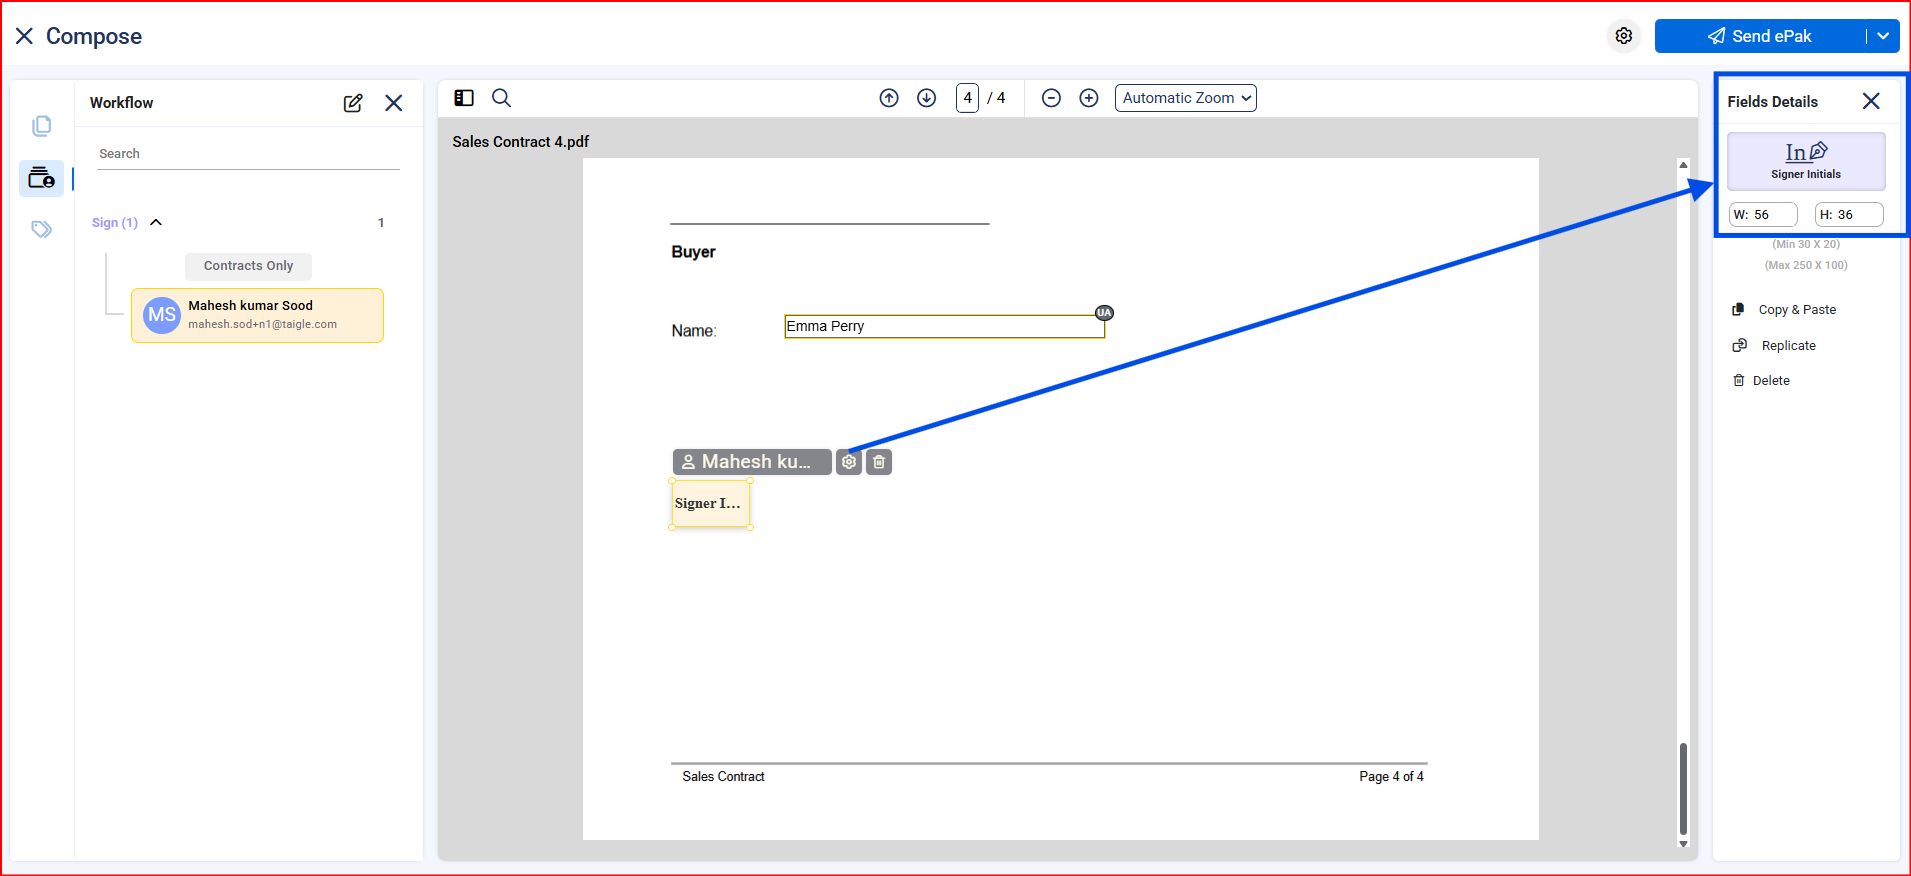
Task: Collapse the Sign (1) group
Action: pyautogui.click(x=156, y=222)
